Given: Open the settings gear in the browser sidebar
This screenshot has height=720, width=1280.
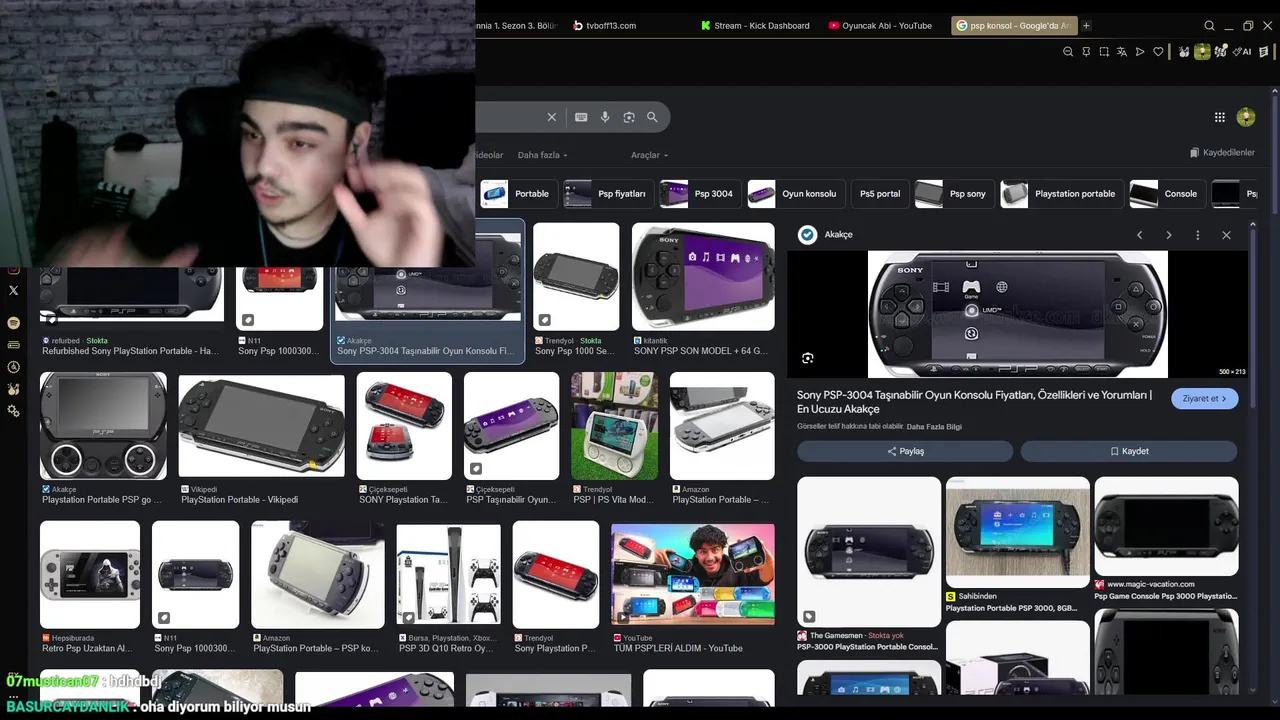Looking at the screenshot, I should [x=13, y=411].
